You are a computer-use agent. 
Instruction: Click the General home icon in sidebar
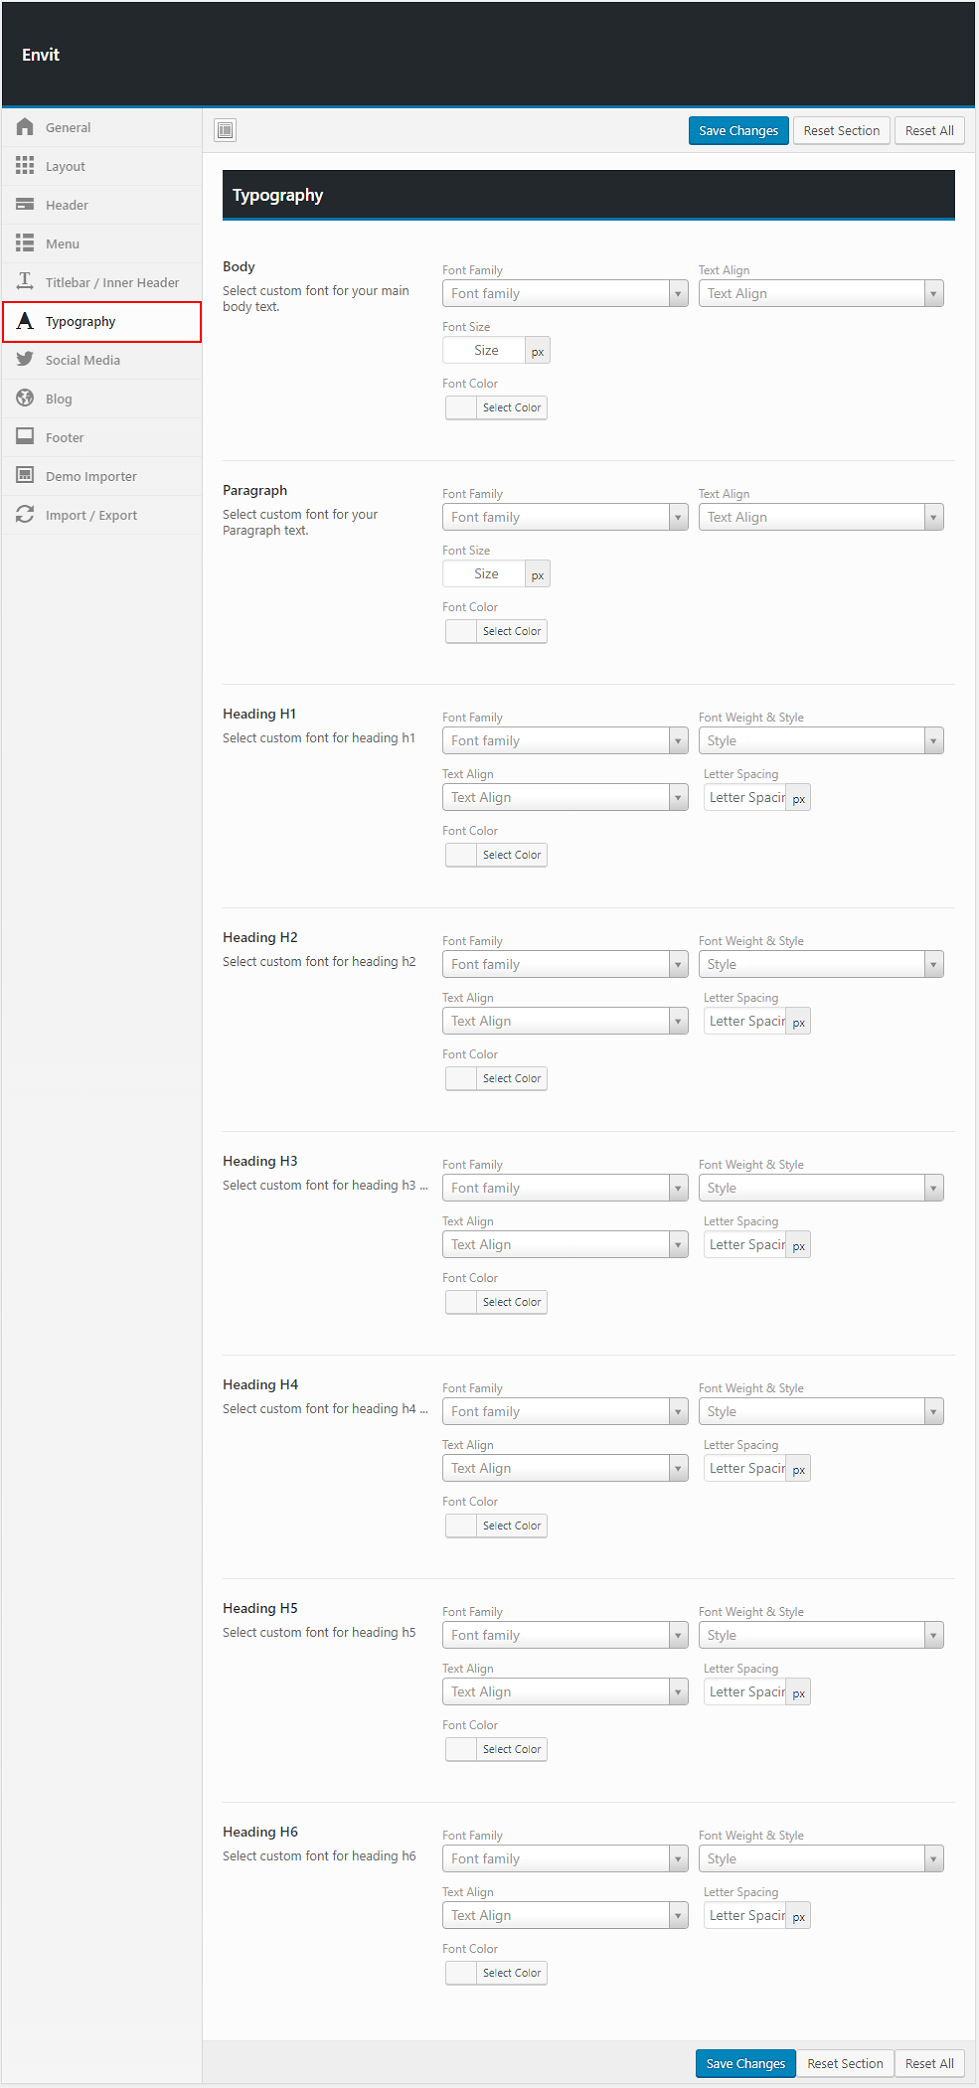pyautogui.click(x=25, y=127)
